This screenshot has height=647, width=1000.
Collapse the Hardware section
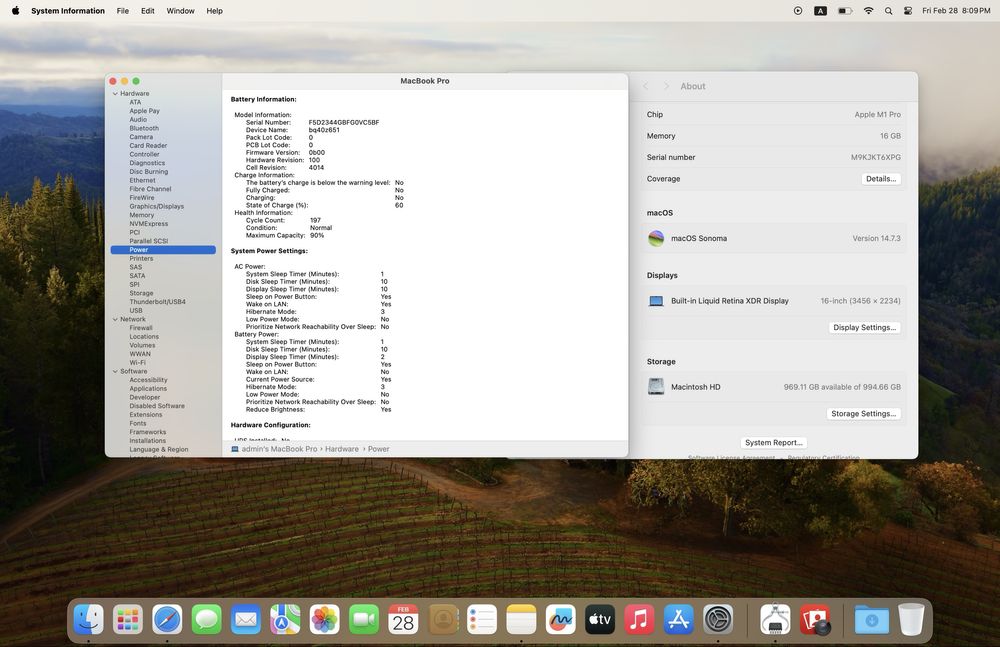coord(115,94)
